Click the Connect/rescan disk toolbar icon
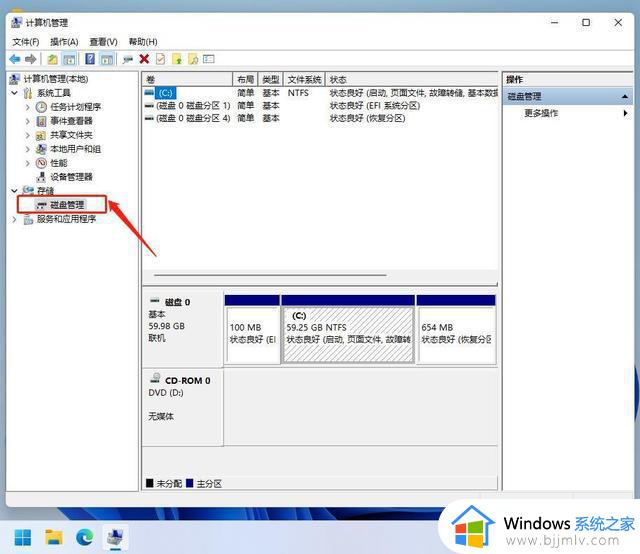 coord(128,59)
